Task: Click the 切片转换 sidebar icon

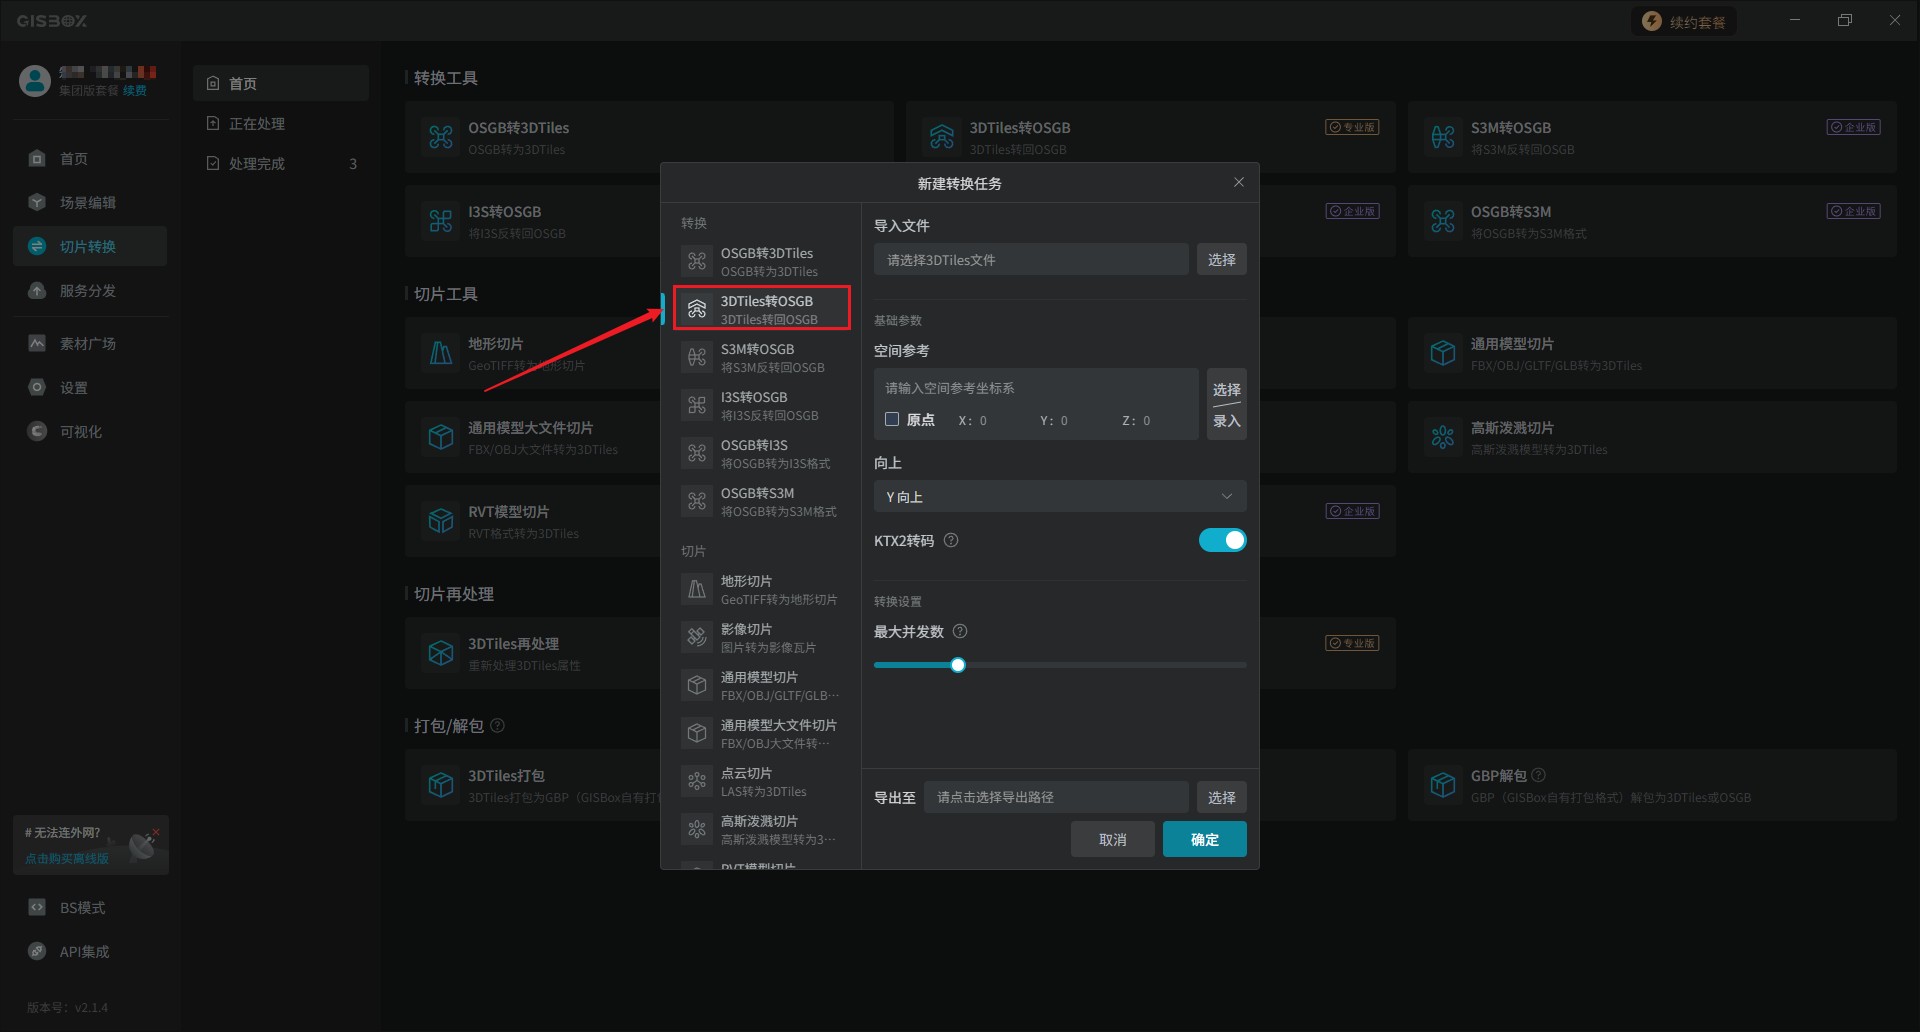Action: 37,247
